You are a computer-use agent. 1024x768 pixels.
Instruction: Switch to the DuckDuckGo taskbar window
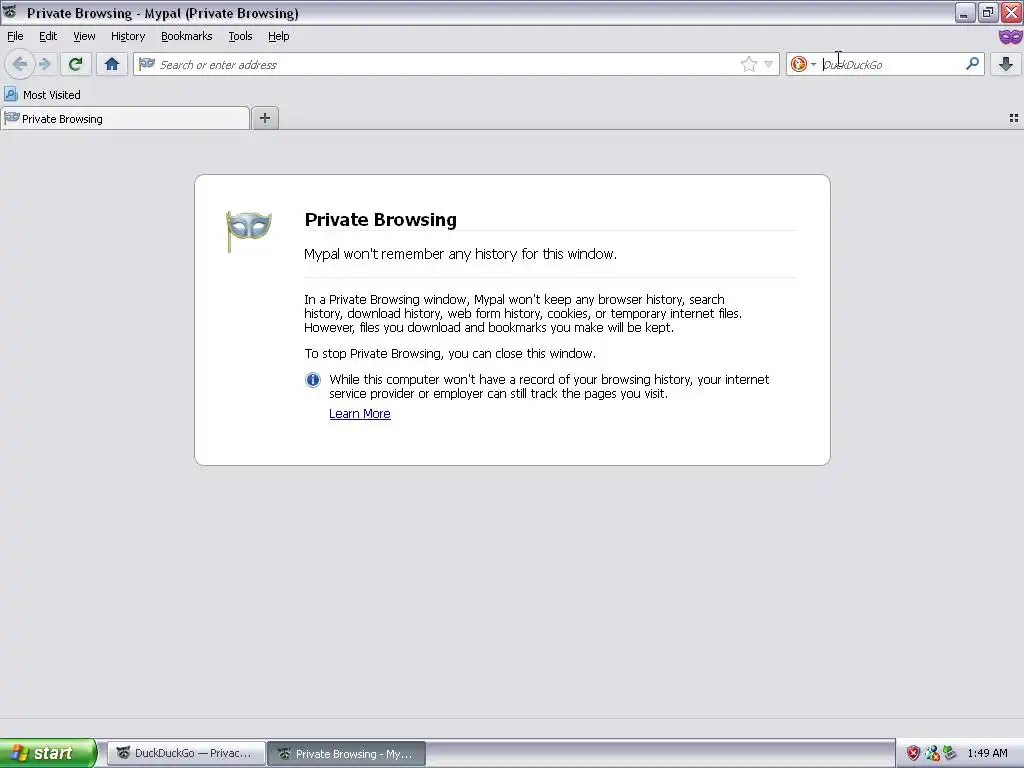[x=186, y=753]
